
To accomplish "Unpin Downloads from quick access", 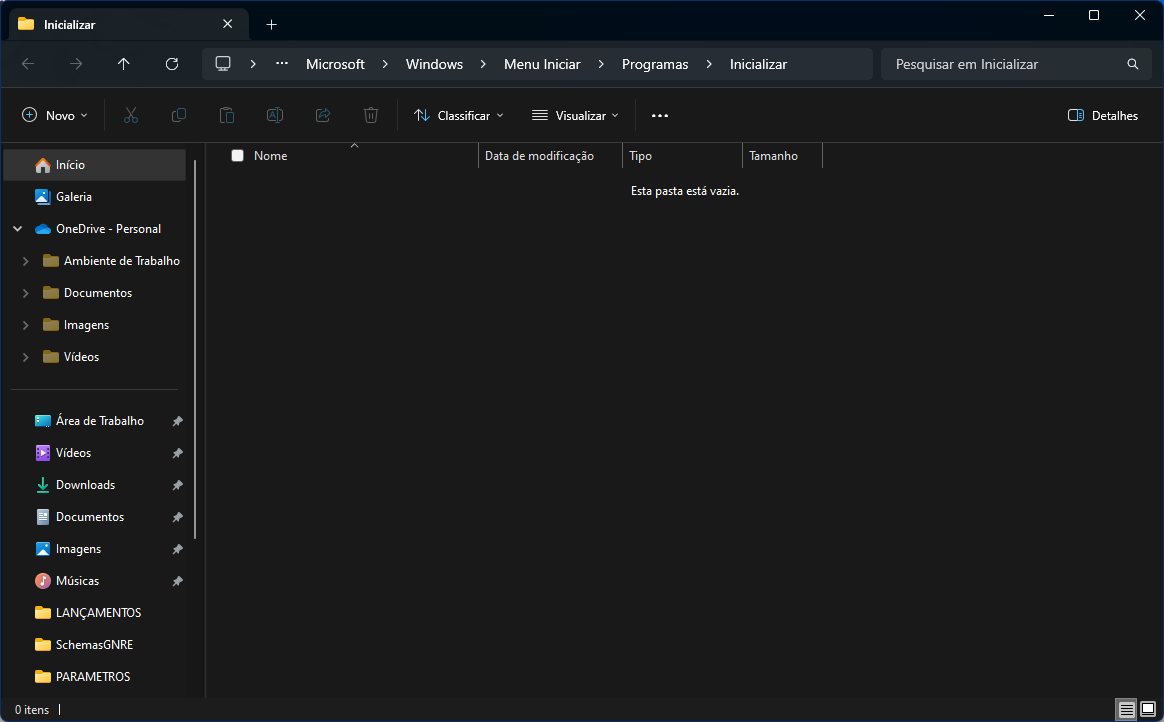I will 177,485.
